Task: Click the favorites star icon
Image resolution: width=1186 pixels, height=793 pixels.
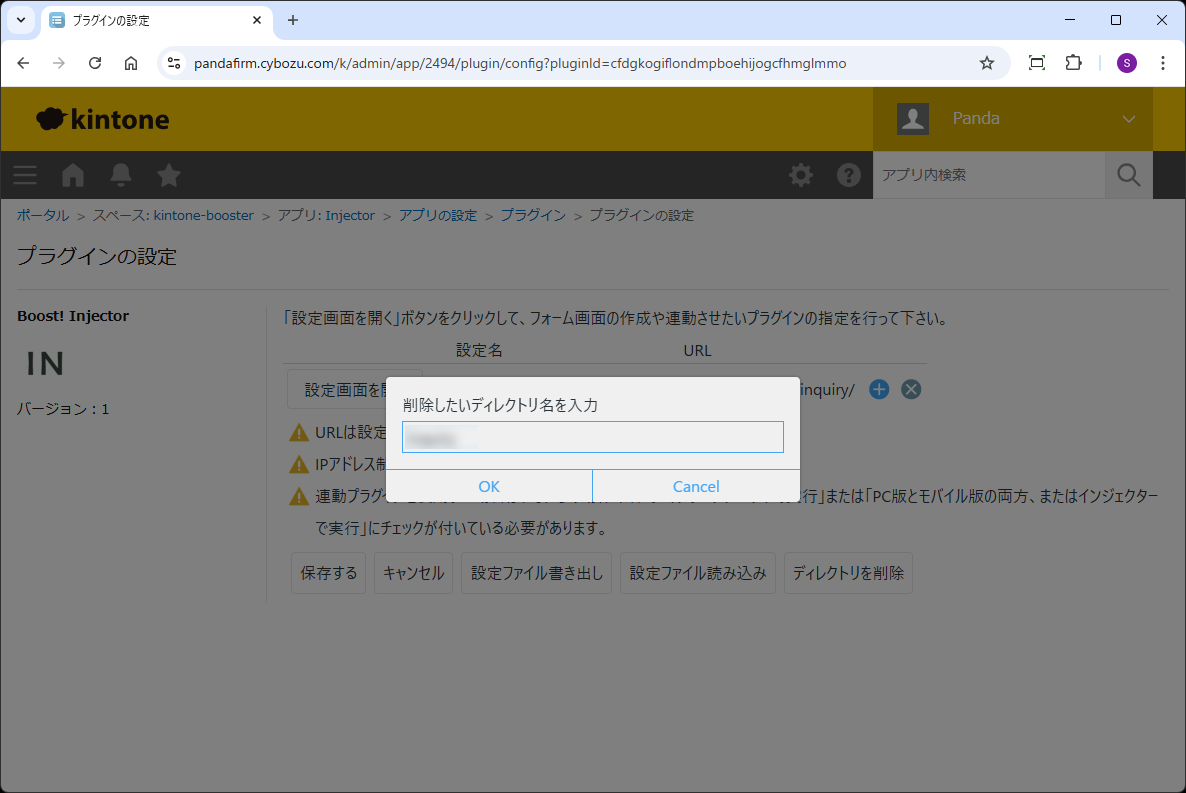Action: click(169, 175)
